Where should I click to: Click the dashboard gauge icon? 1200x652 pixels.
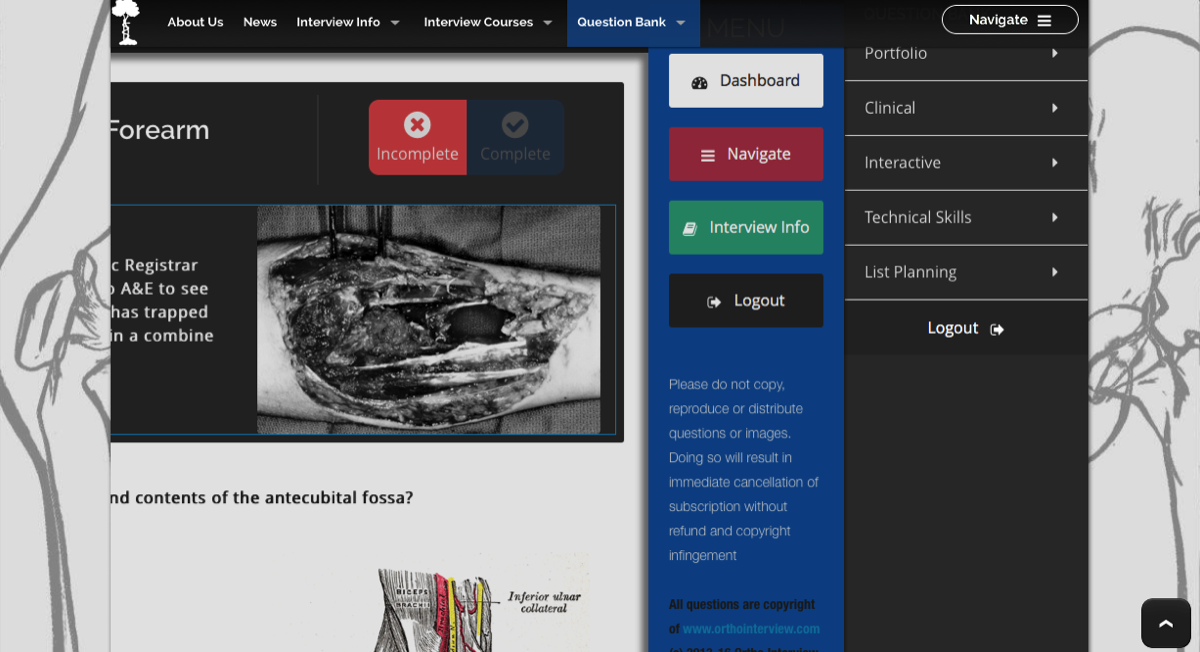[x=700, y=83]
